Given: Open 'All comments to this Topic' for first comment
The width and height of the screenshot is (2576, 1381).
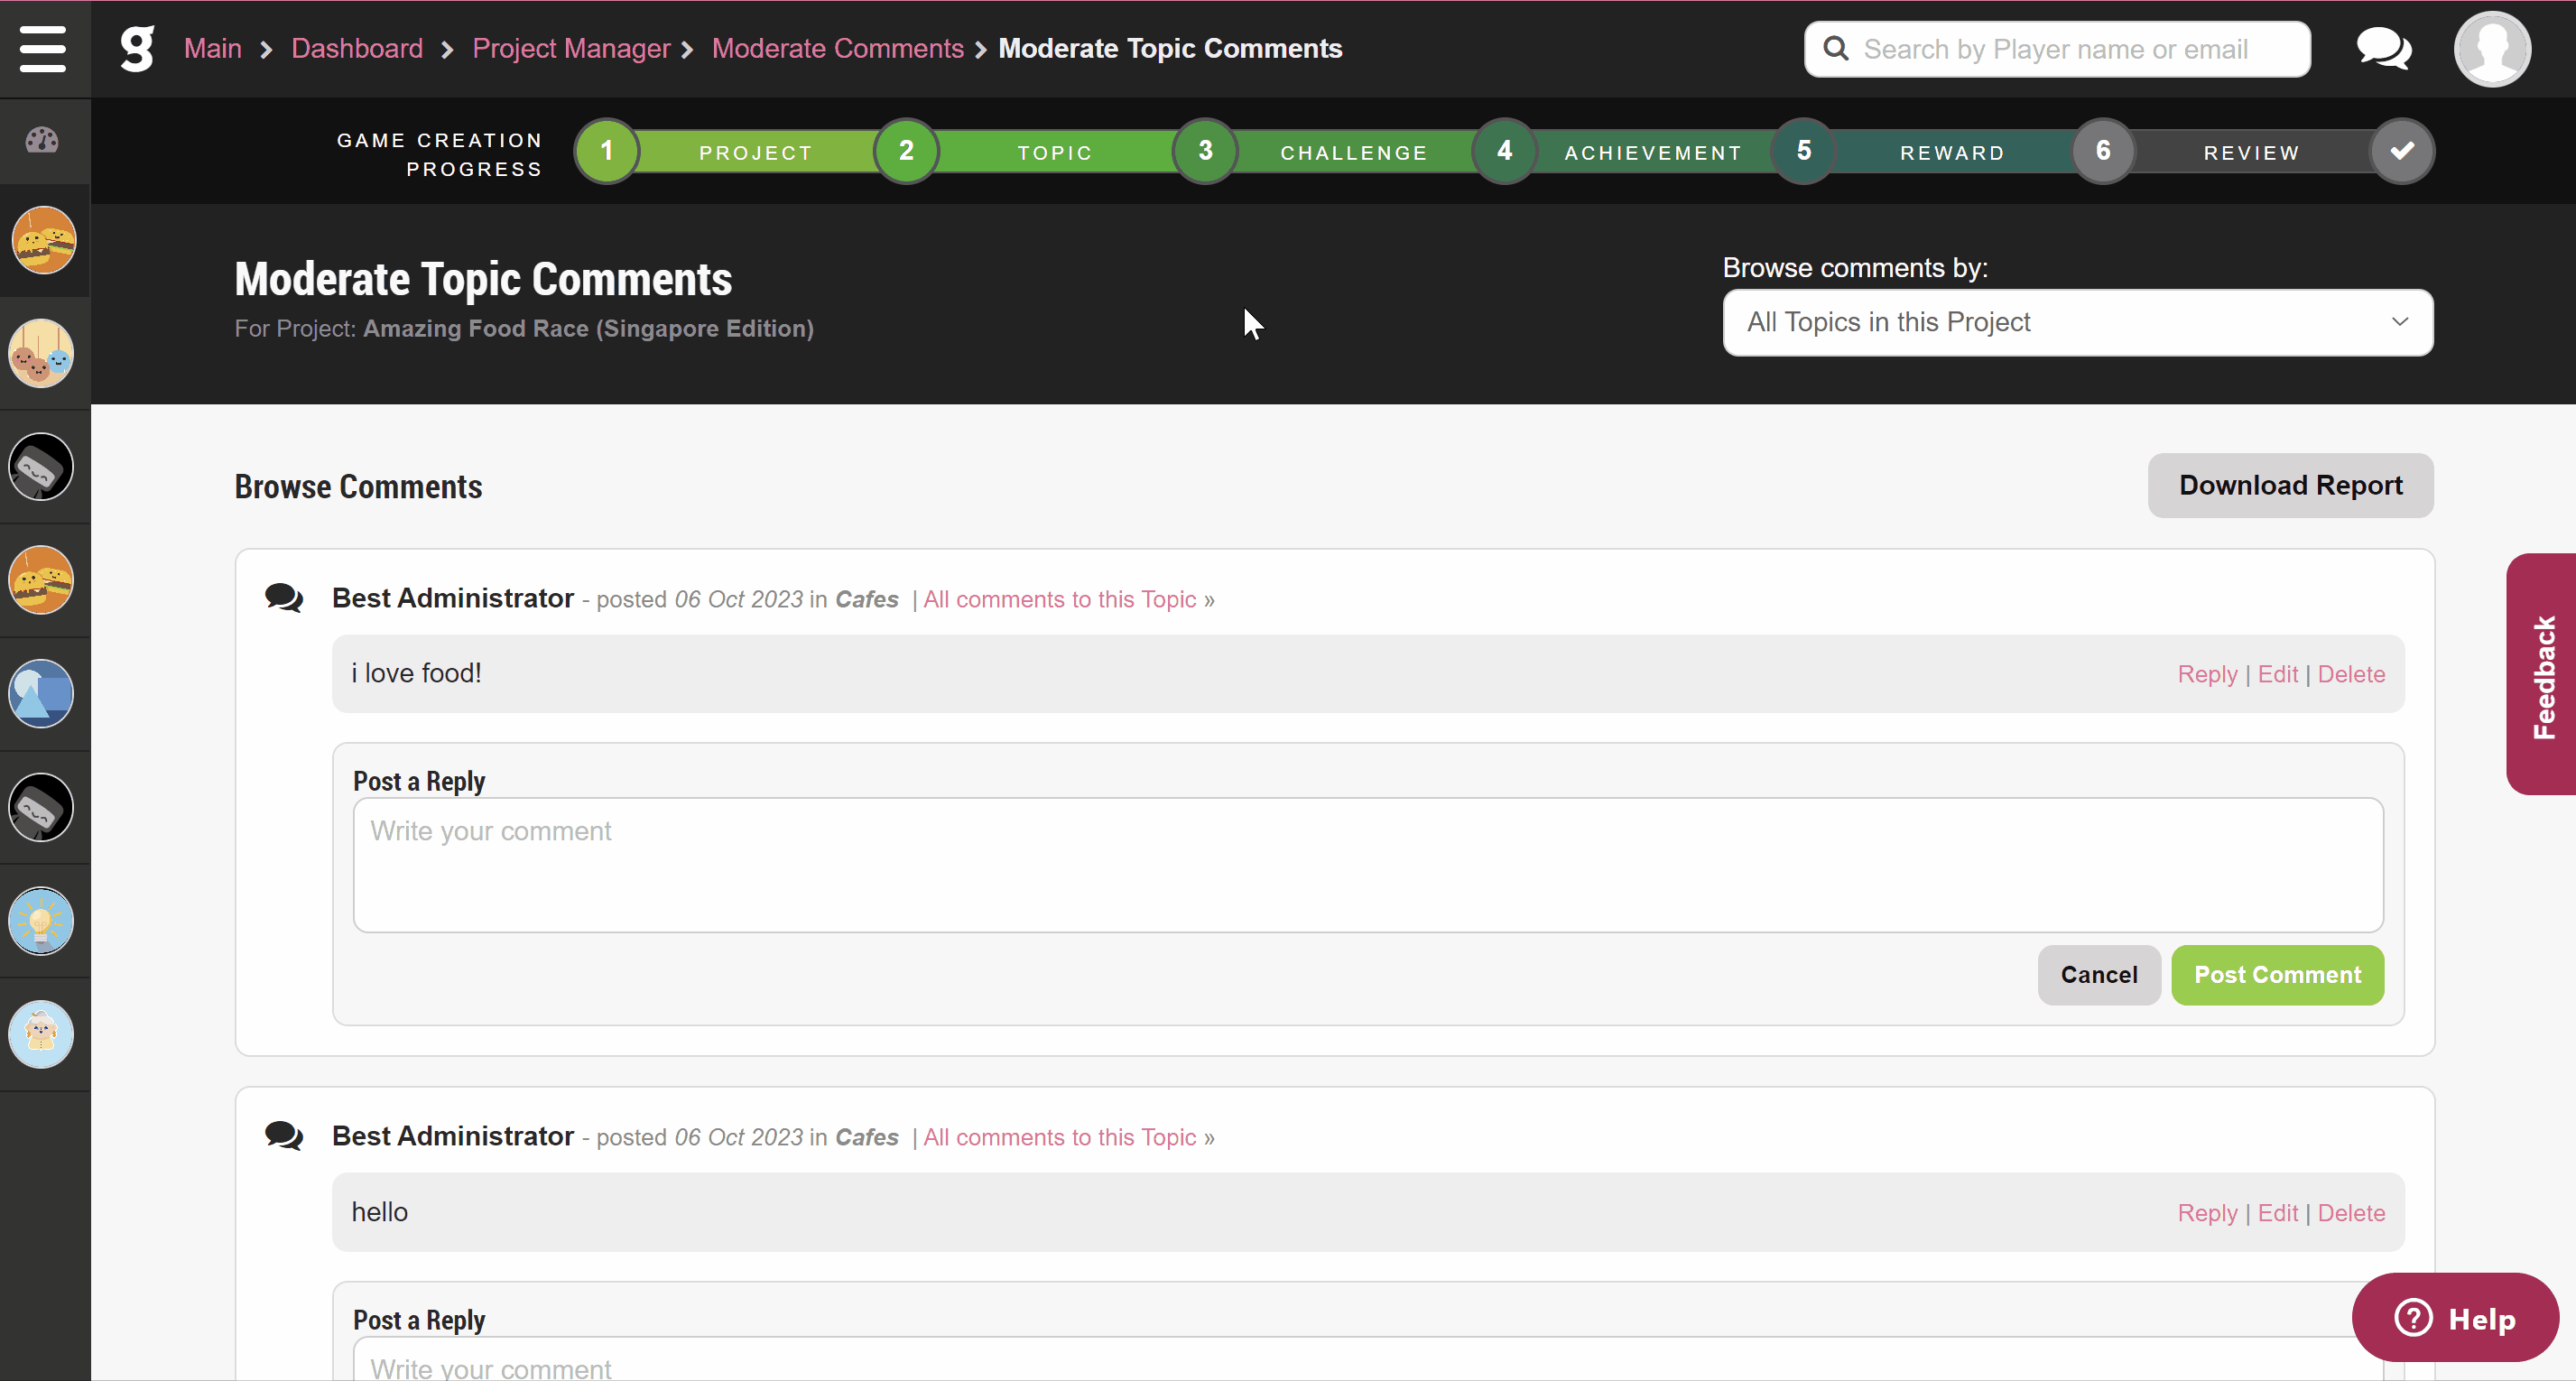Looking at the screenshot, I should [1059, 599].
